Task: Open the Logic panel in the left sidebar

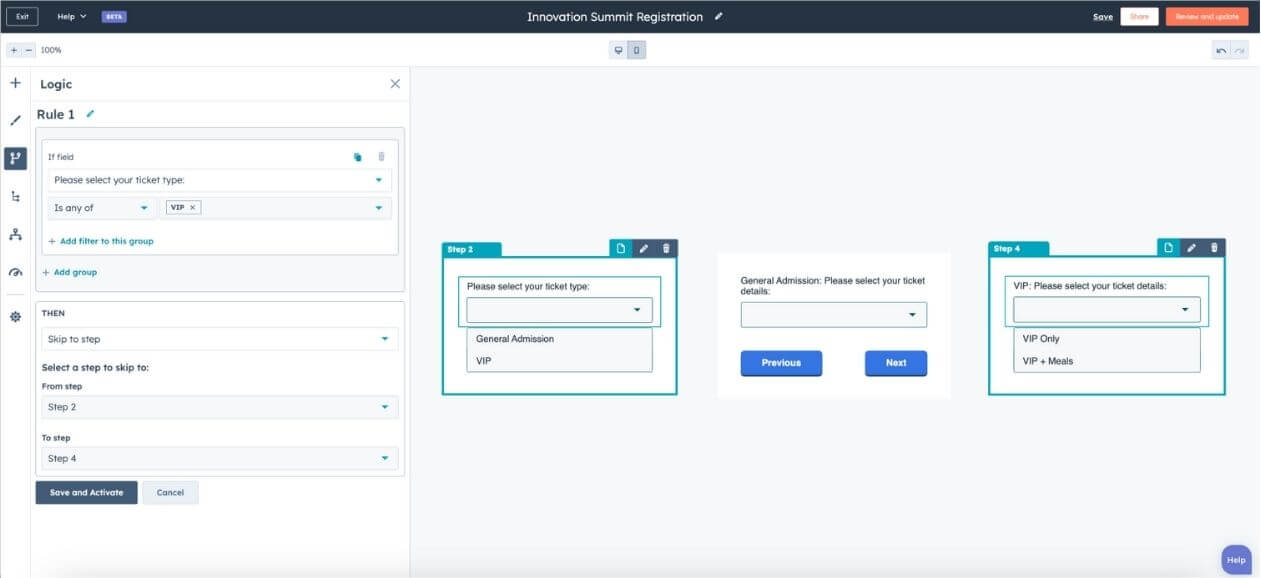Action: [x=15, y=158]
